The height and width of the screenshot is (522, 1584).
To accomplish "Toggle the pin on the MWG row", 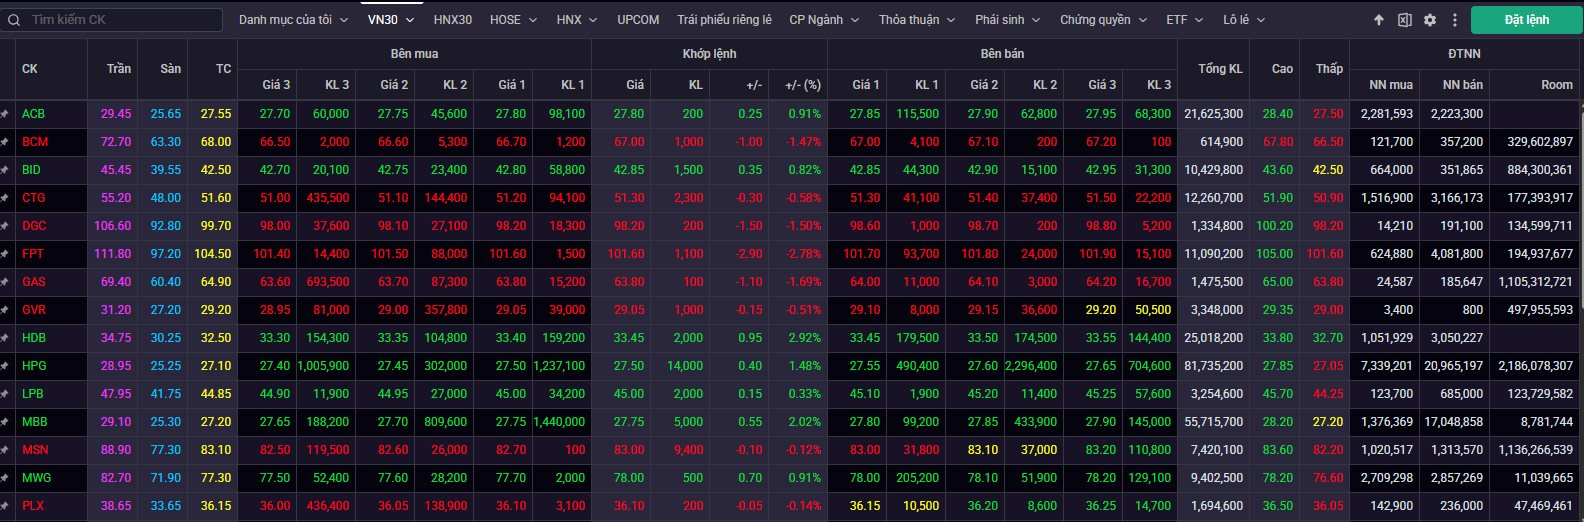I will pyautogui.click(x=5, y=478).
